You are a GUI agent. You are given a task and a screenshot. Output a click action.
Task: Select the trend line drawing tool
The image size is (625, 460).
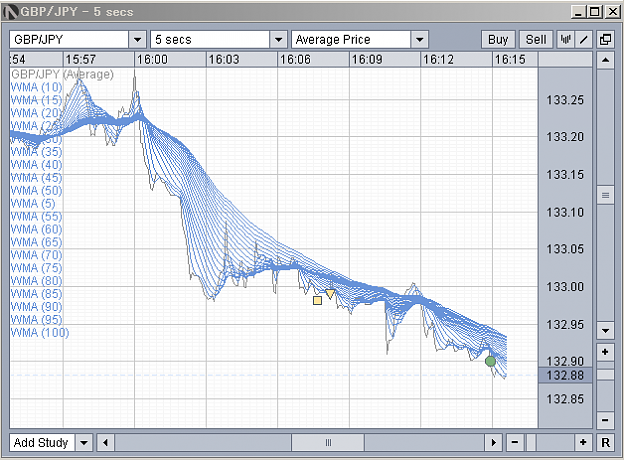(x=584, y=39)
